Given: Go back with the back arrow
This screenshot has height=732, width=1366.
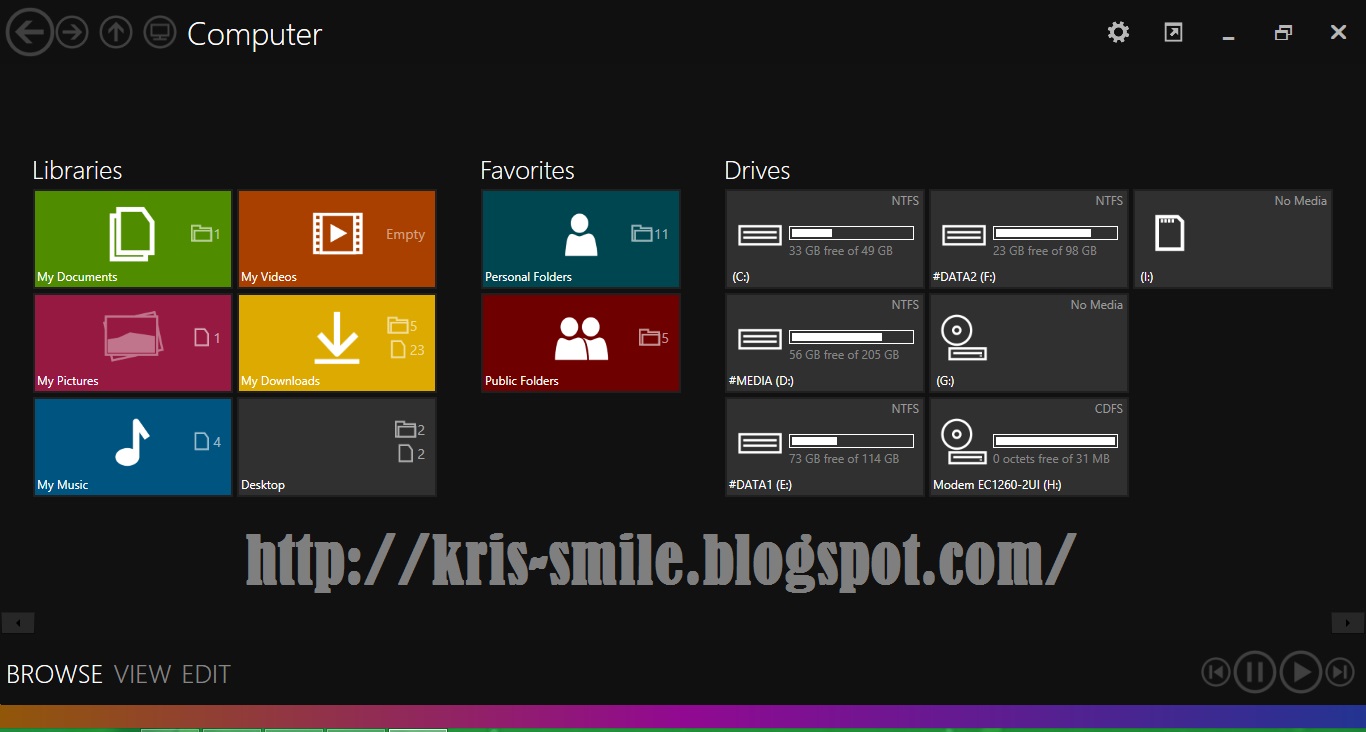Looking at the screenshot, I should click(29, 31).
